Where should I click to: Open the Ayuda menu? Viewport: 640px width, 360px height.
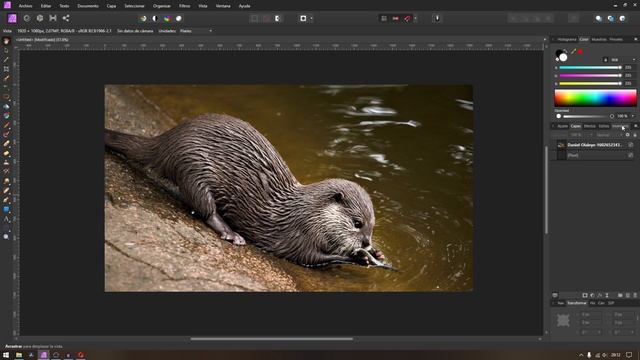coord(244,6)
